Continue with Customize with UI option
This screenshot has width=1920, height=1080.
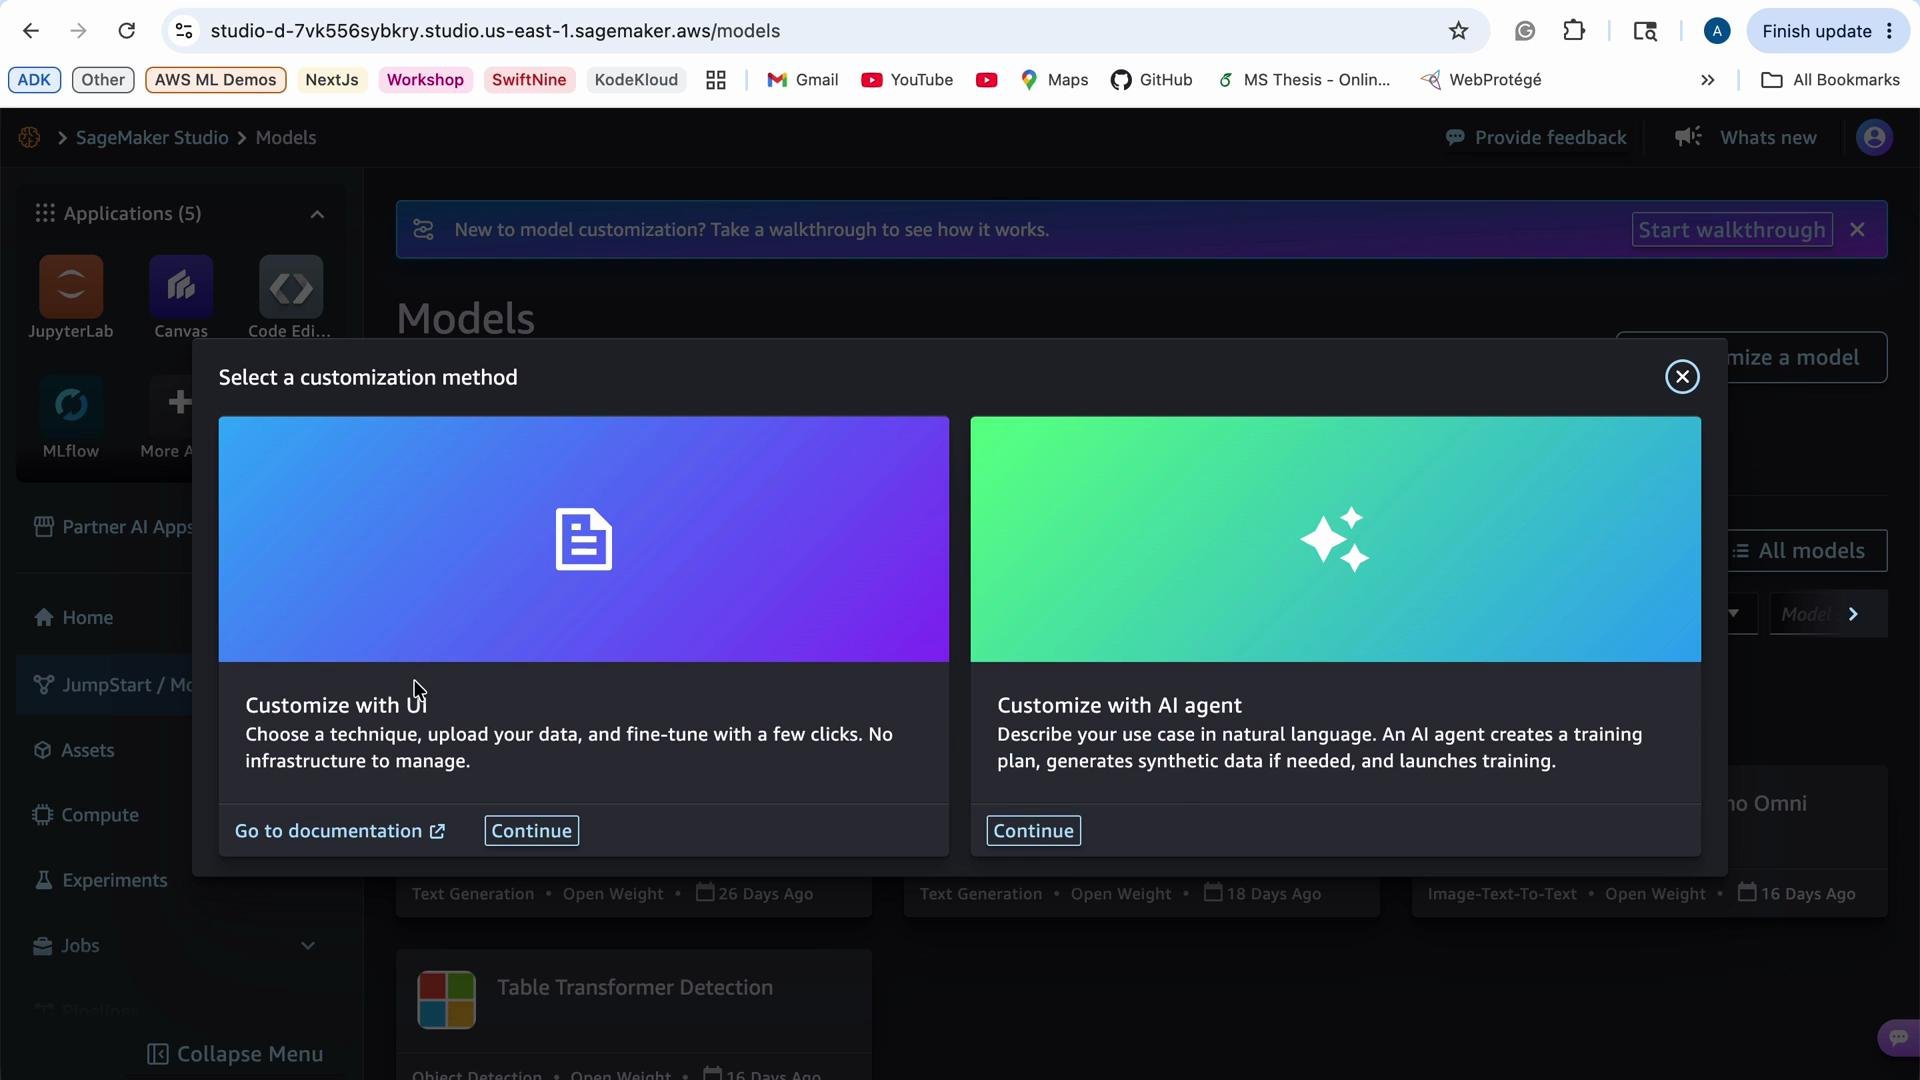[531, 831]
